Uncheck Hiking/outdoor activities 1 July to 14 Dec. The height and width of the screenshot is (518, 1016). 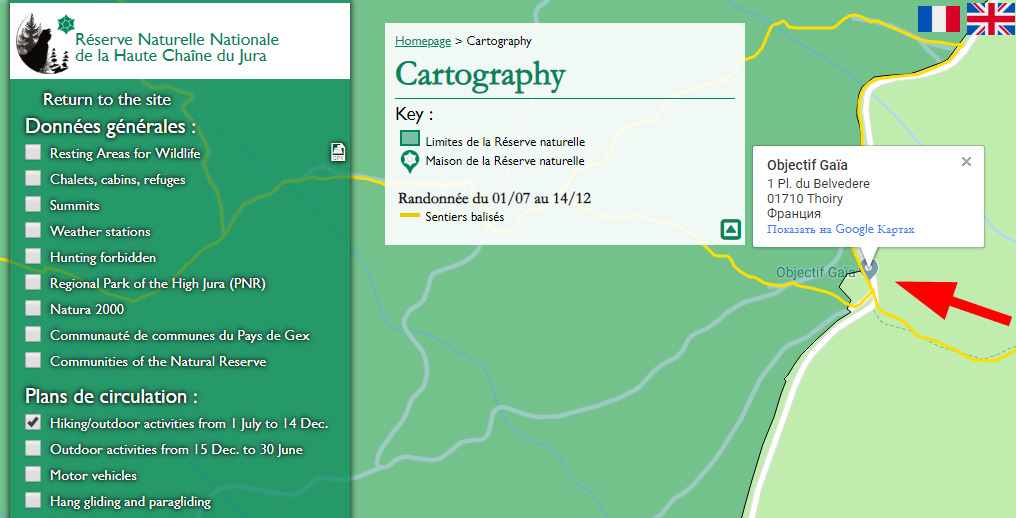tap(33, 422)
